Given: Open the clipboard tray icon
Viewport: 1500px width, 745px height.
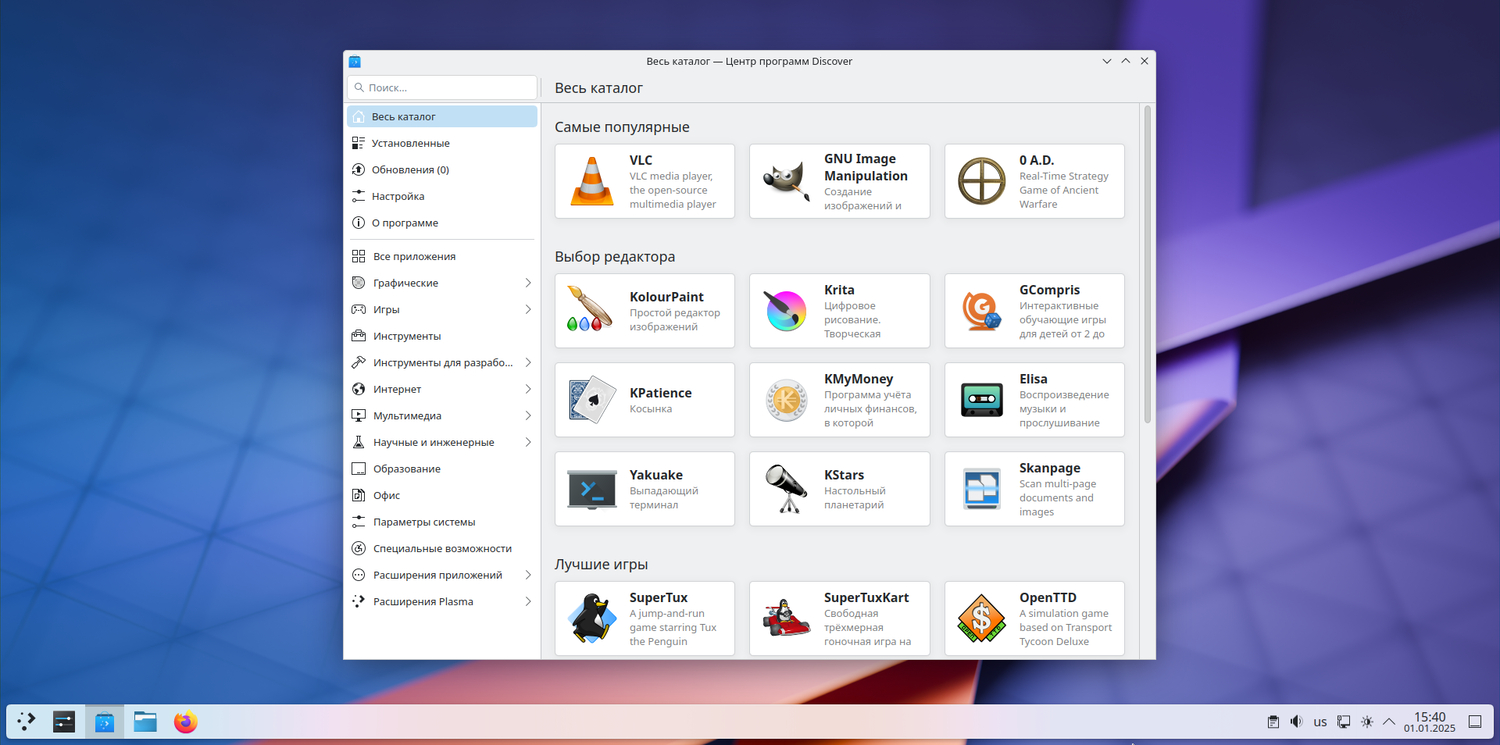Looking at the screenshot, I should [1273, 722].
